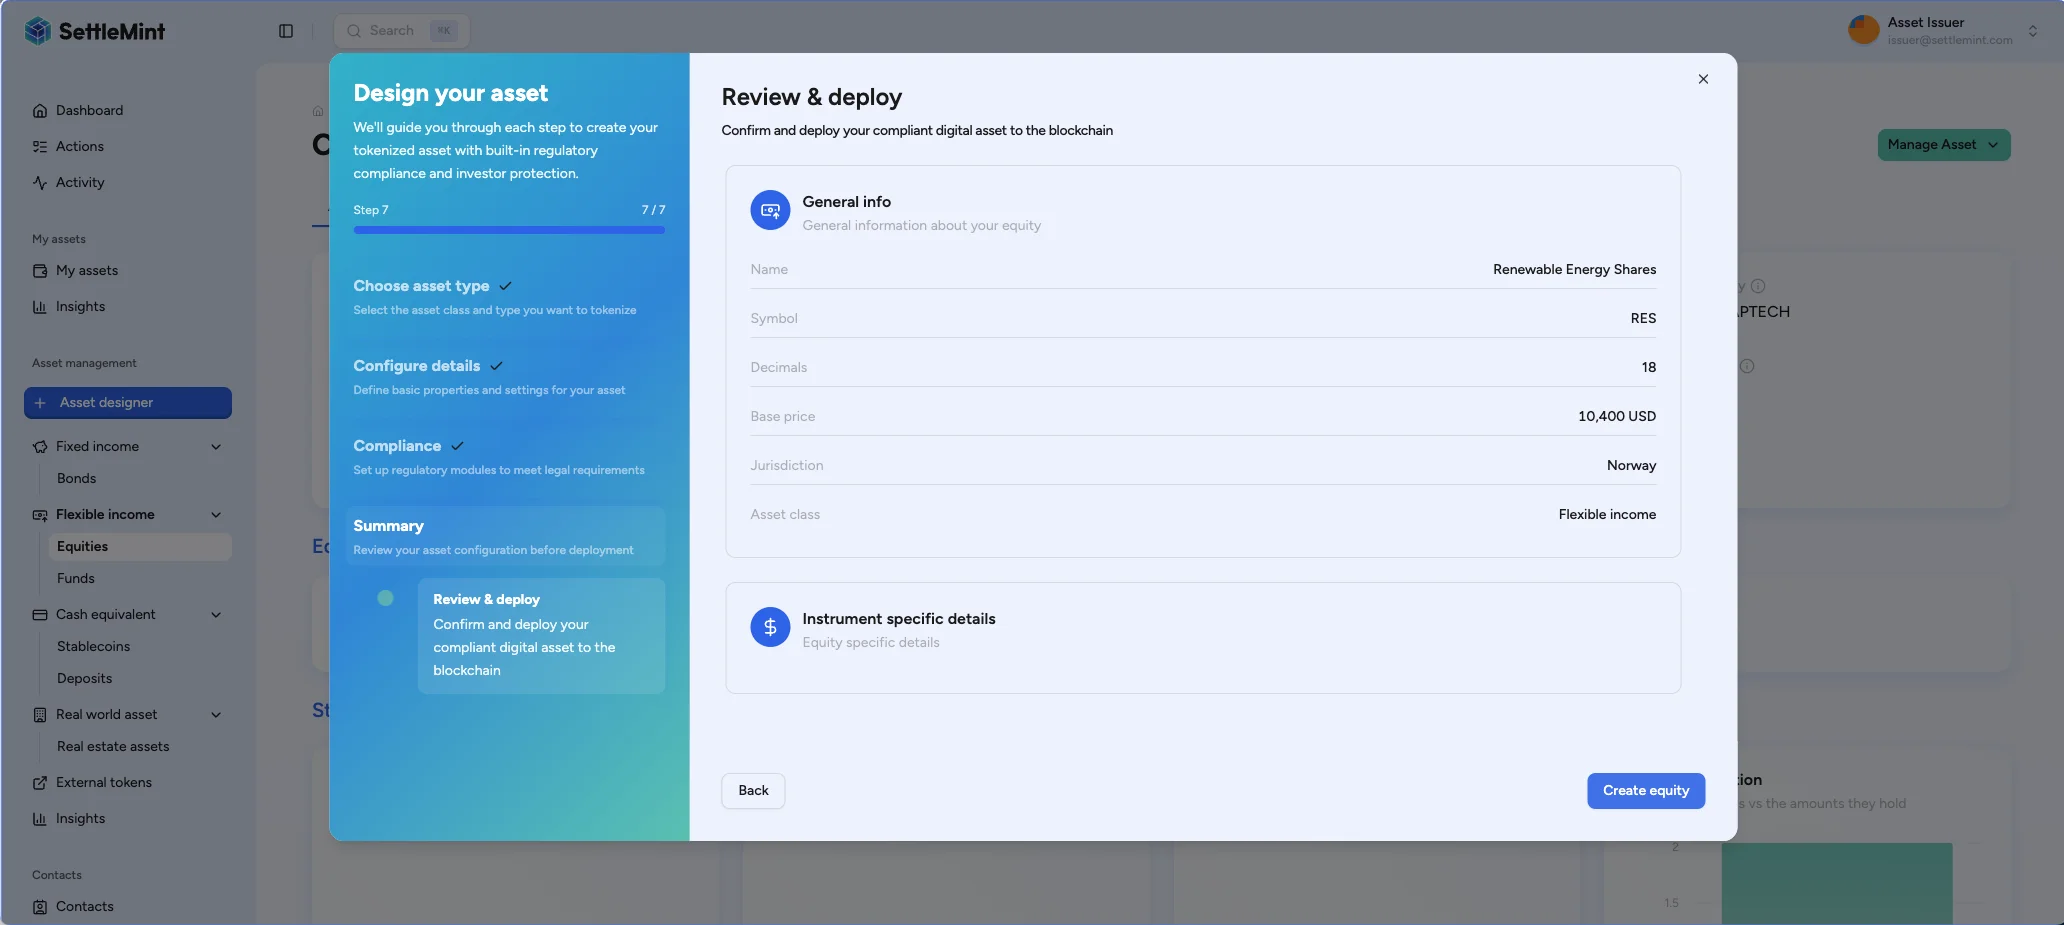Click the General info card icon
2064x925 pixels.
click(x=770, y=211)
